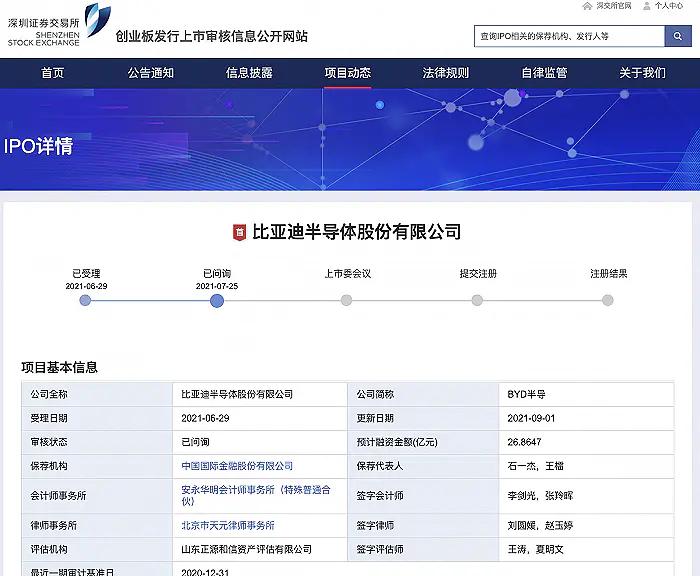
Task: Open 中国国际金融股份有限公司 sponsor link
Action: coord(237,466)
